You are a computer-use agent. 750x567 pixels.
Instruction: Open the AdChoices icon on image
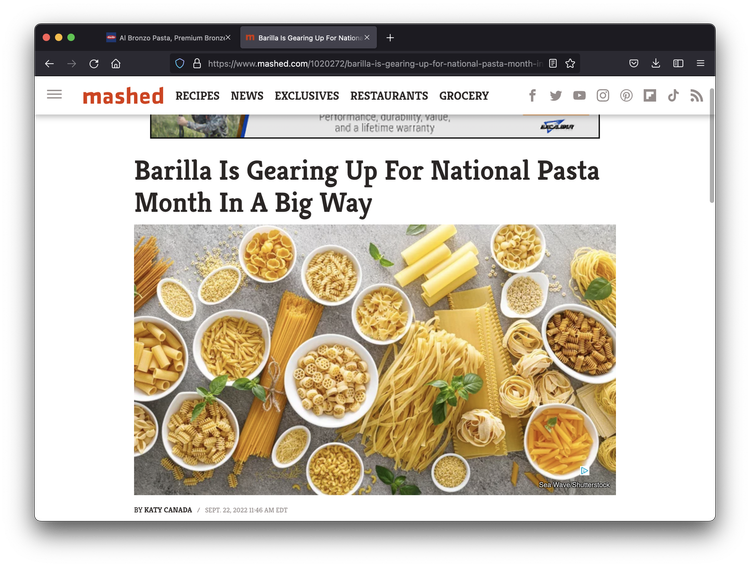[x=584, y=470]
